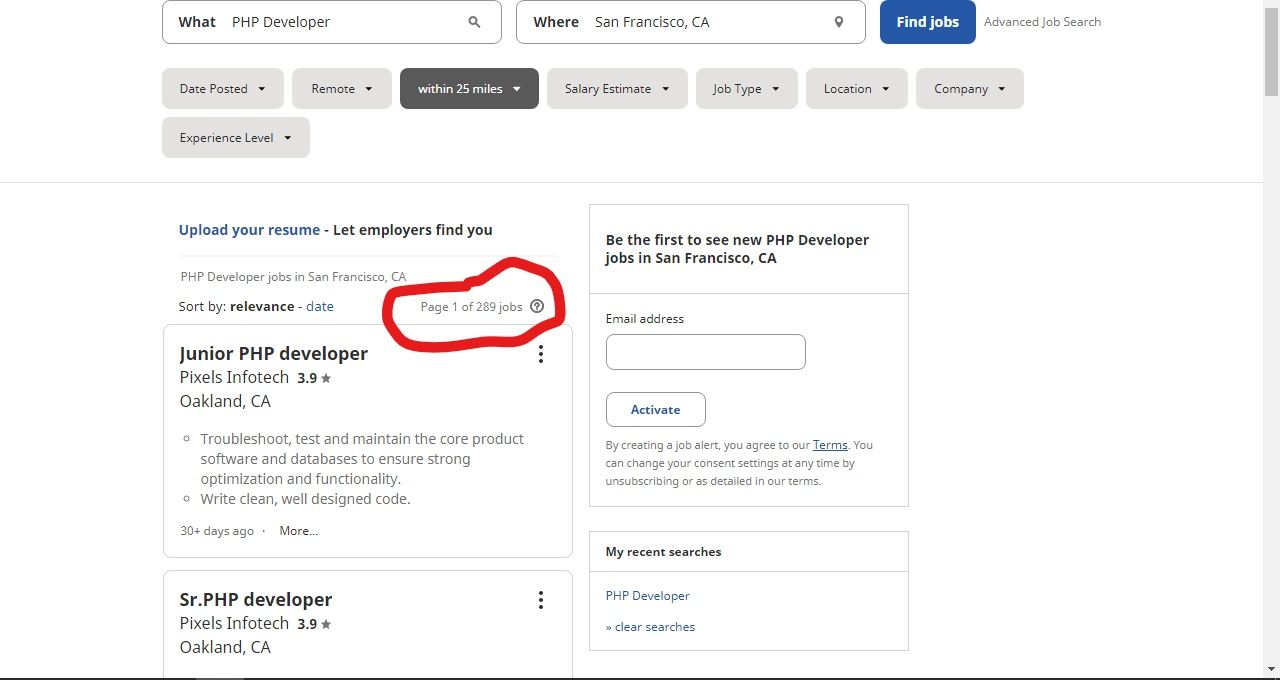Click the Upload your resume link

point(249,230)
